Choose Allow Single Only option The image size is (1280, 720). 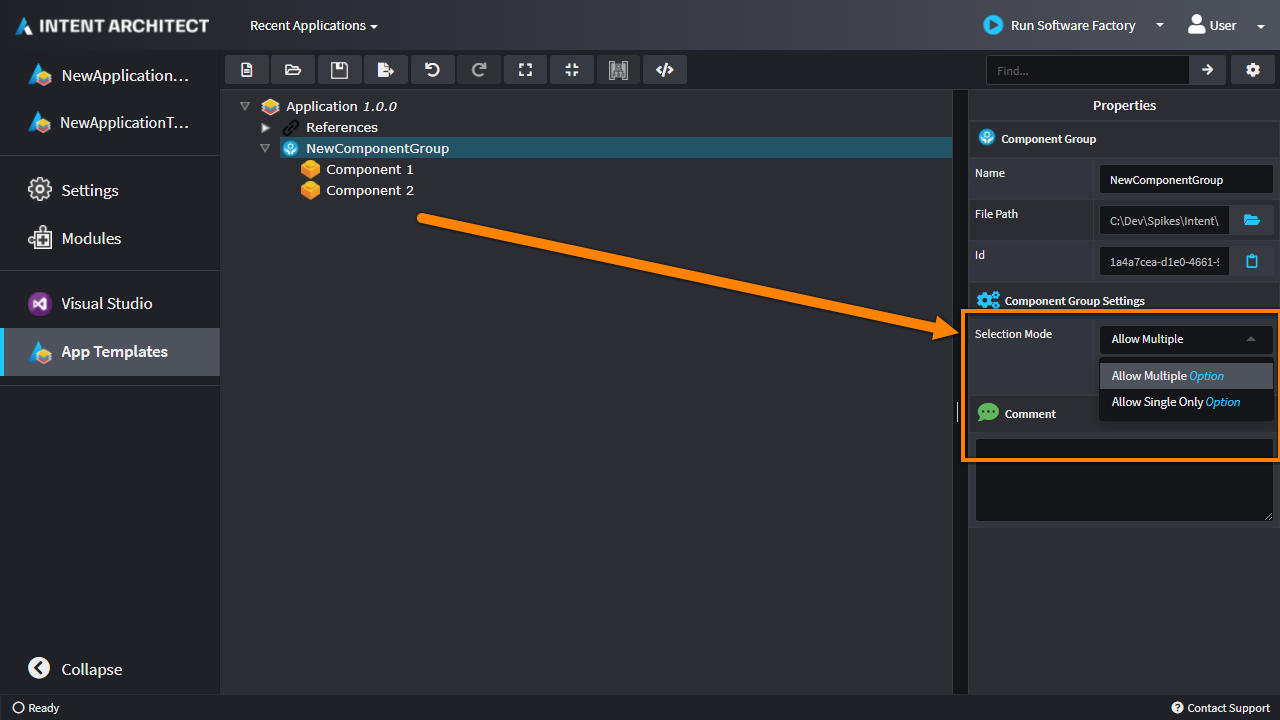(1175, 402)
